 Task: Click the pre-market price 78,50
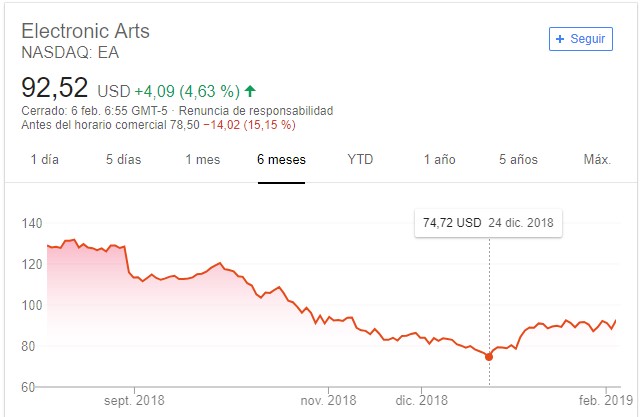[x=184, y=125]
